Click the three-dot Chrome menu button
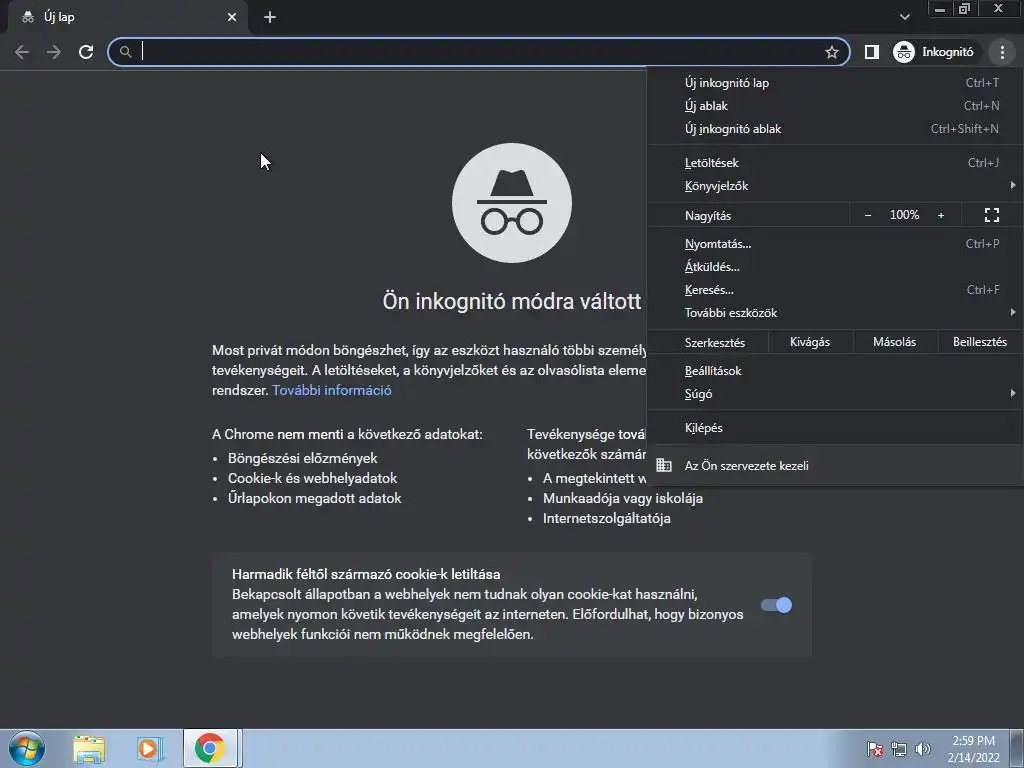 point(1002,52)
